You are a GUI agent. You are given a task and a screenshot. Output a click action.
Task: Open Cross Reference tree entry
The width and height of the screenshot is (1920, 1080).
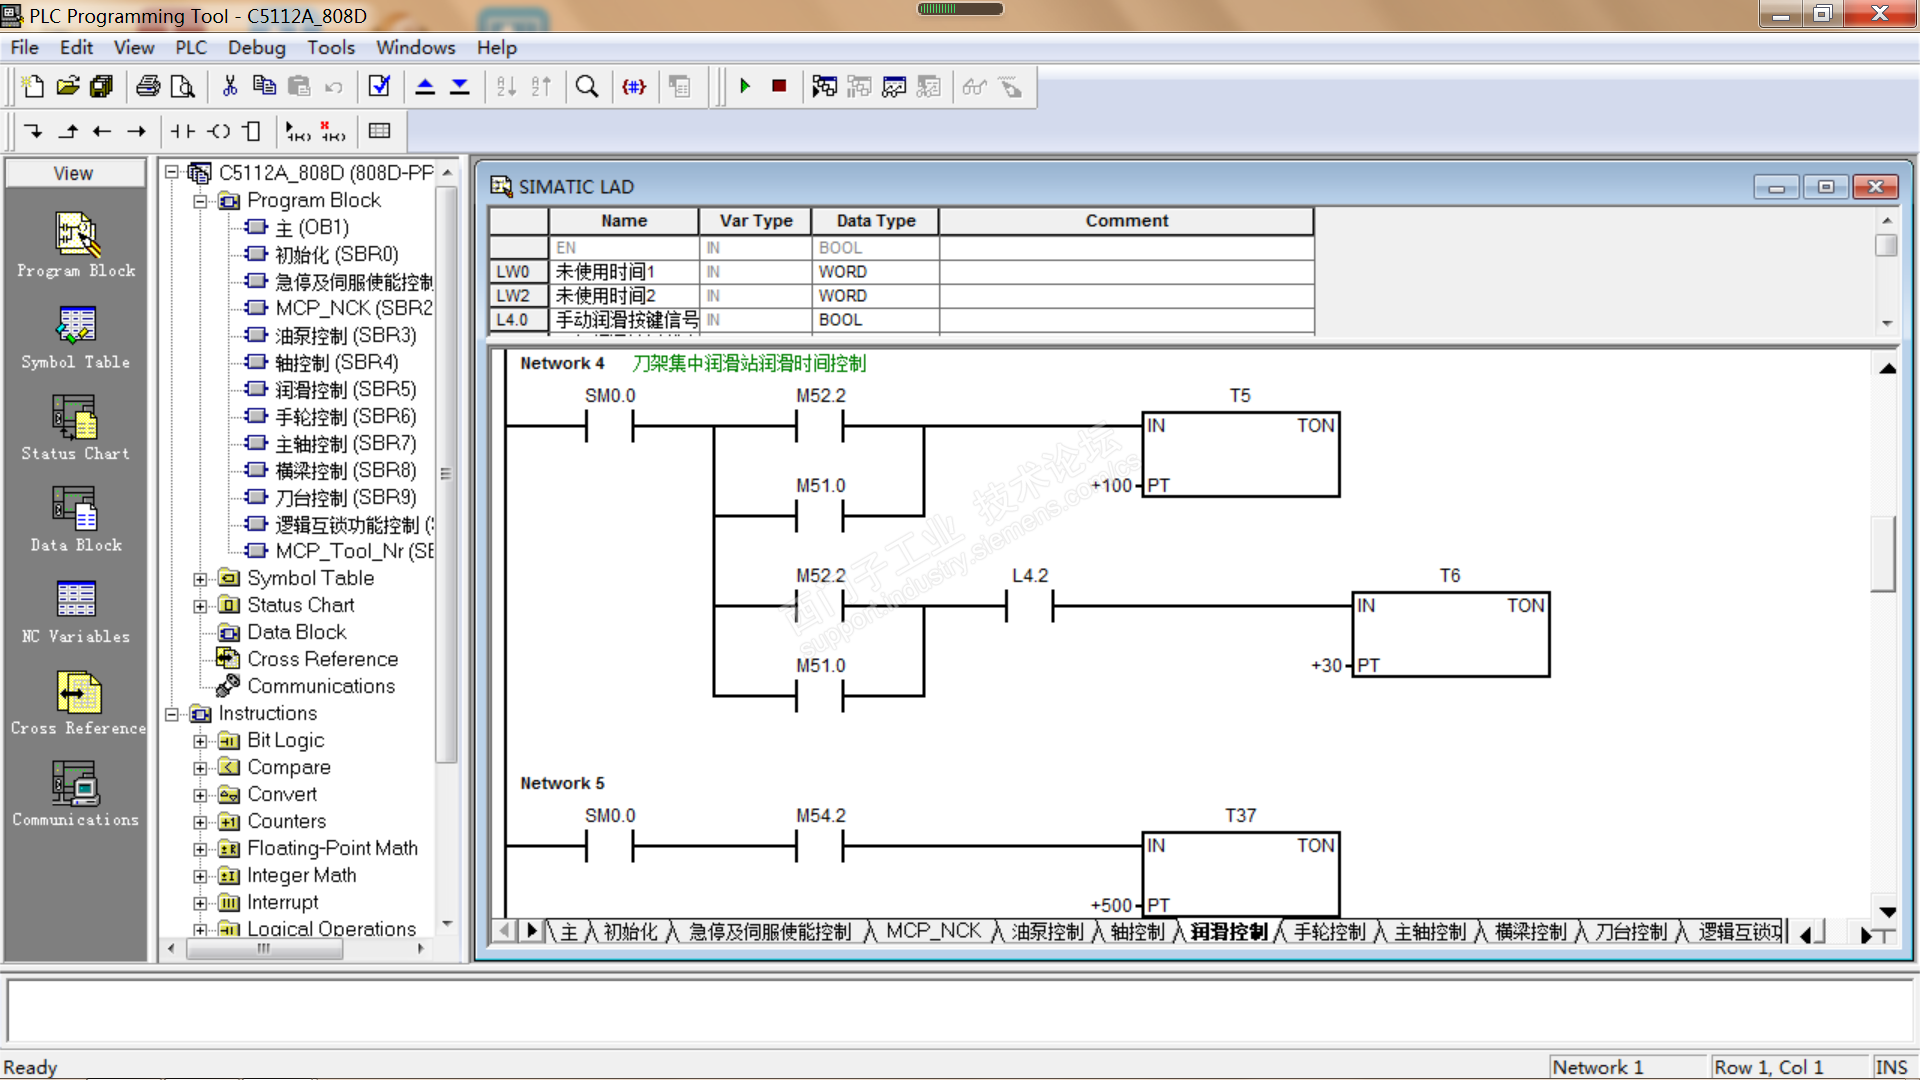pos(322,659)
